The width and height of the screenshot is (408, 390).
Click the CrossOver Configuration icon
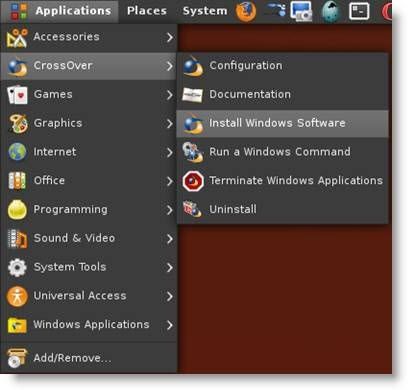point(193,66)
